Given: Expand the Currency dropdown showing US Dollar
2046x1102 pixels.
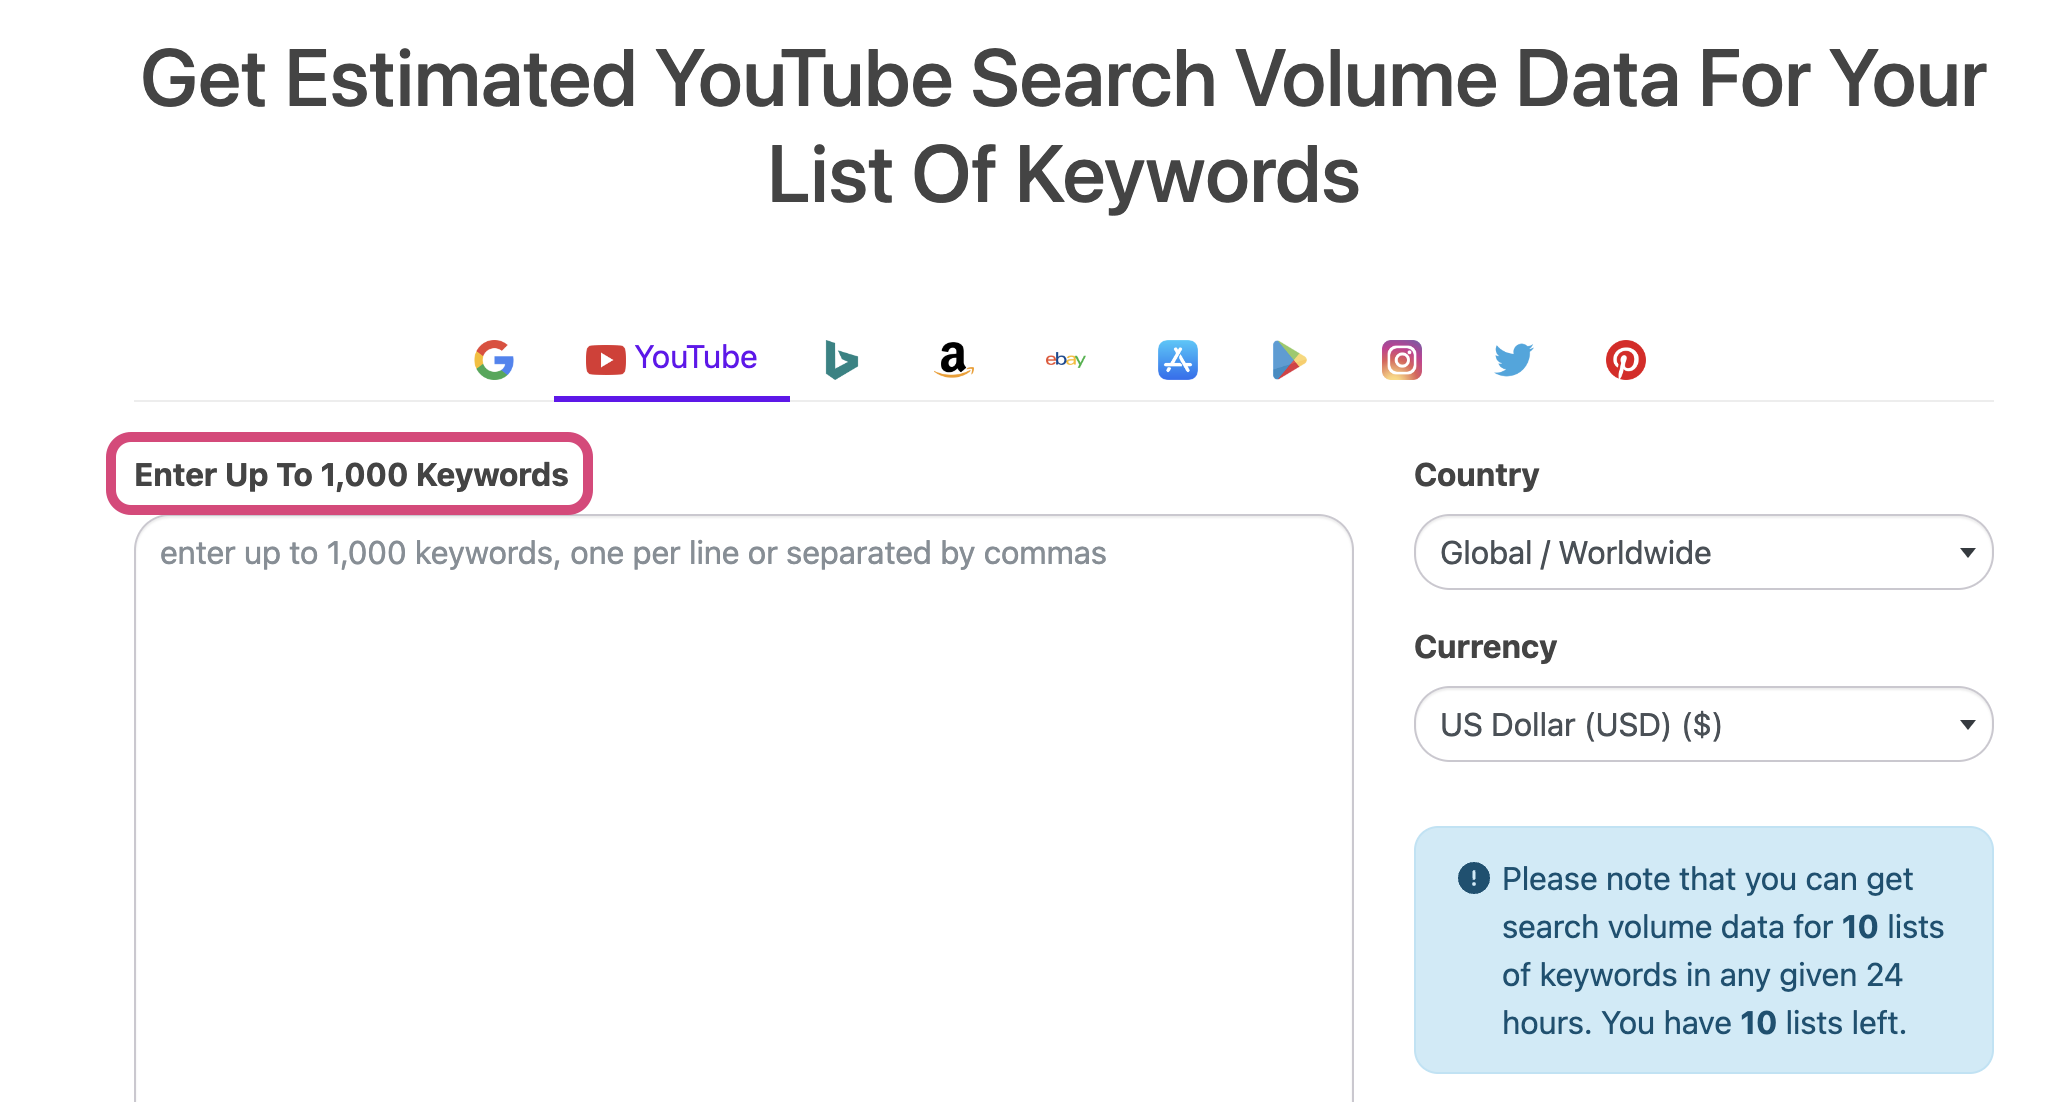Looking at the screenshot, I should (x=1703, y=724).
